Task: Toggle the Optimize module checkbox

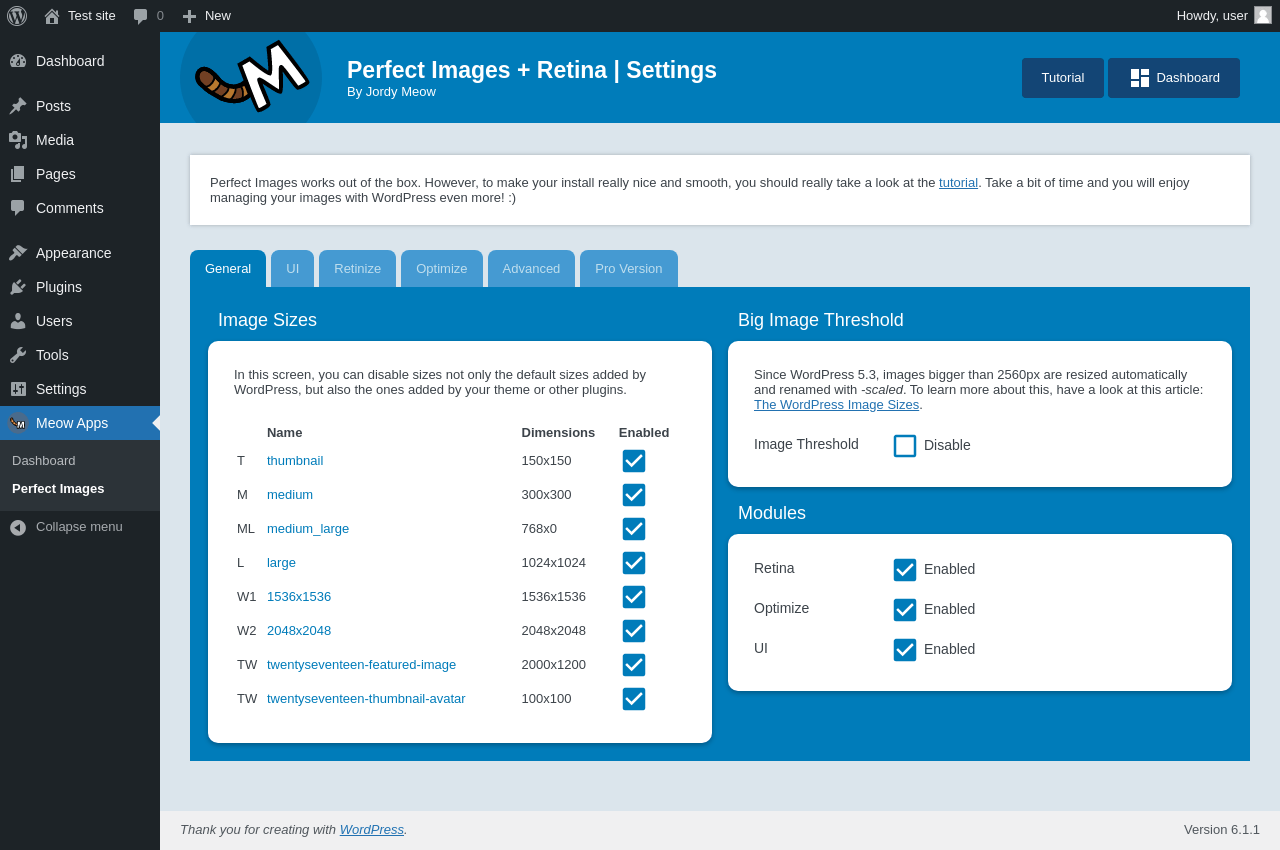Action: [x=905, y=610]
